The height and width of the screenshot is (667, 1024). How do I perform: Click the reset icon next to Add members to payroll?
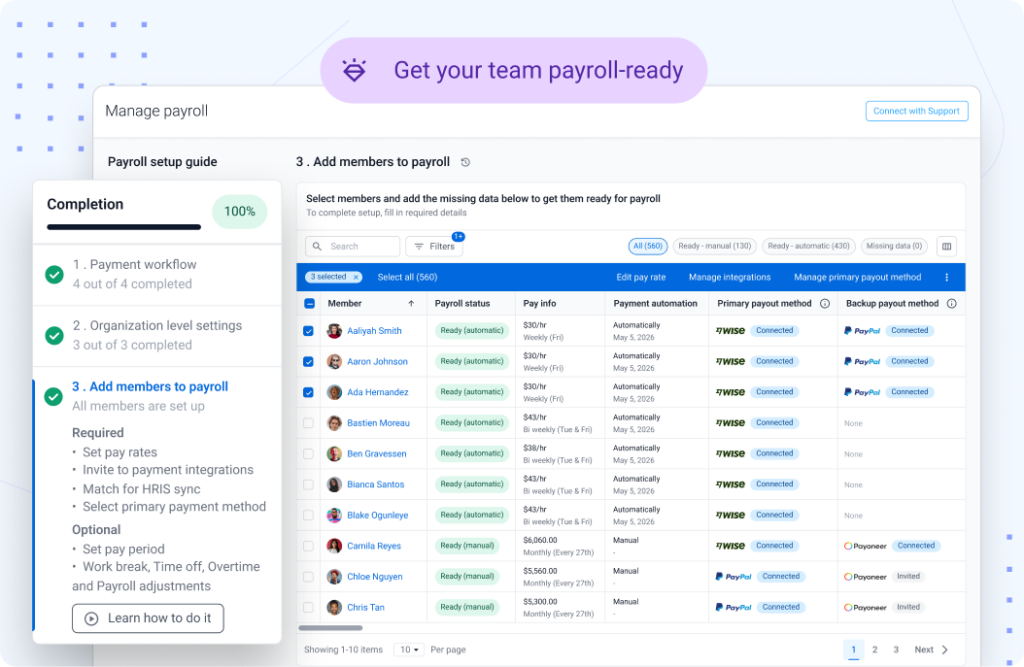(465, 162)
